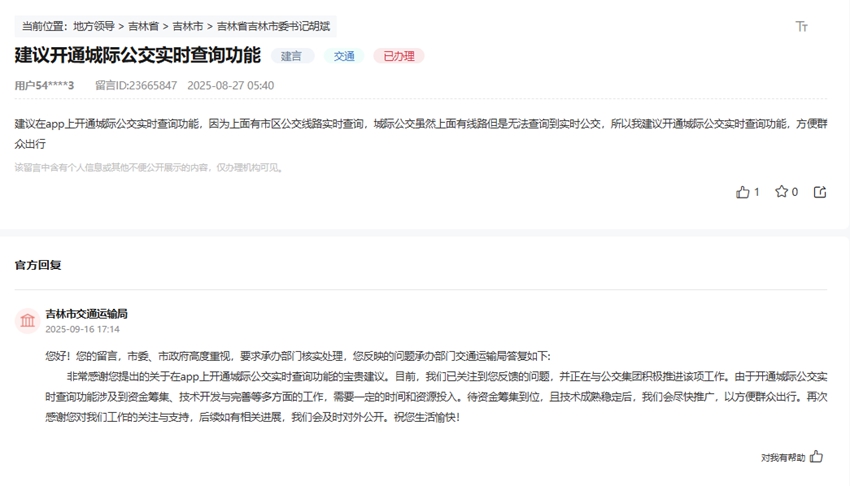This screenshot has height=486, width=850.
Task: Favorite the message with star icon
Action: point(781,192)
